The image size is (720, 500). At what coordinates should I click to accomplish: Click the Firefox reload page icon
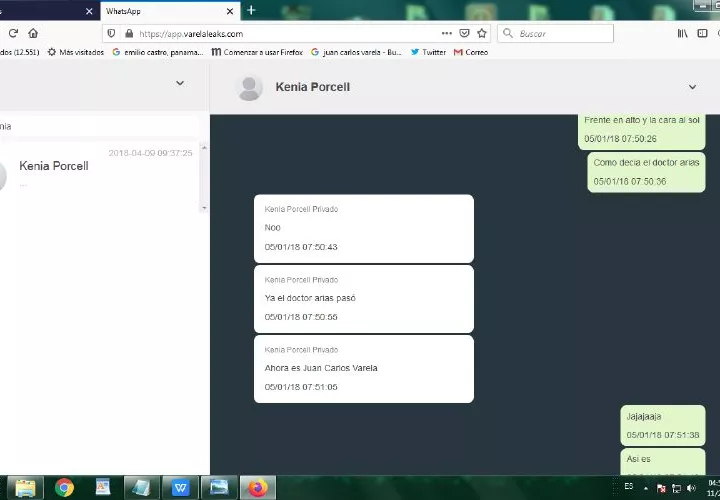[13, 33]
